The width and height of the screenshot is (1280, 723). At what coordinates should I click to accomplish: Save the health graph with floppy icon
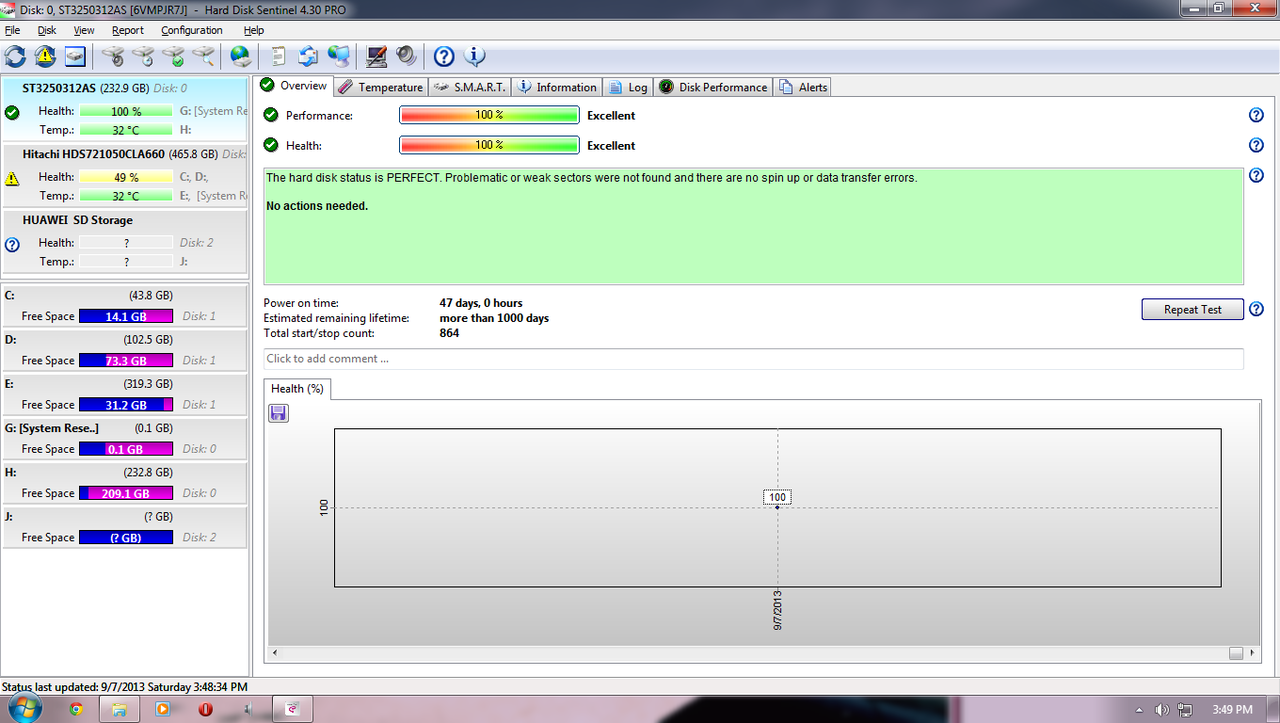pyautogui.click(x=279, y=413)
